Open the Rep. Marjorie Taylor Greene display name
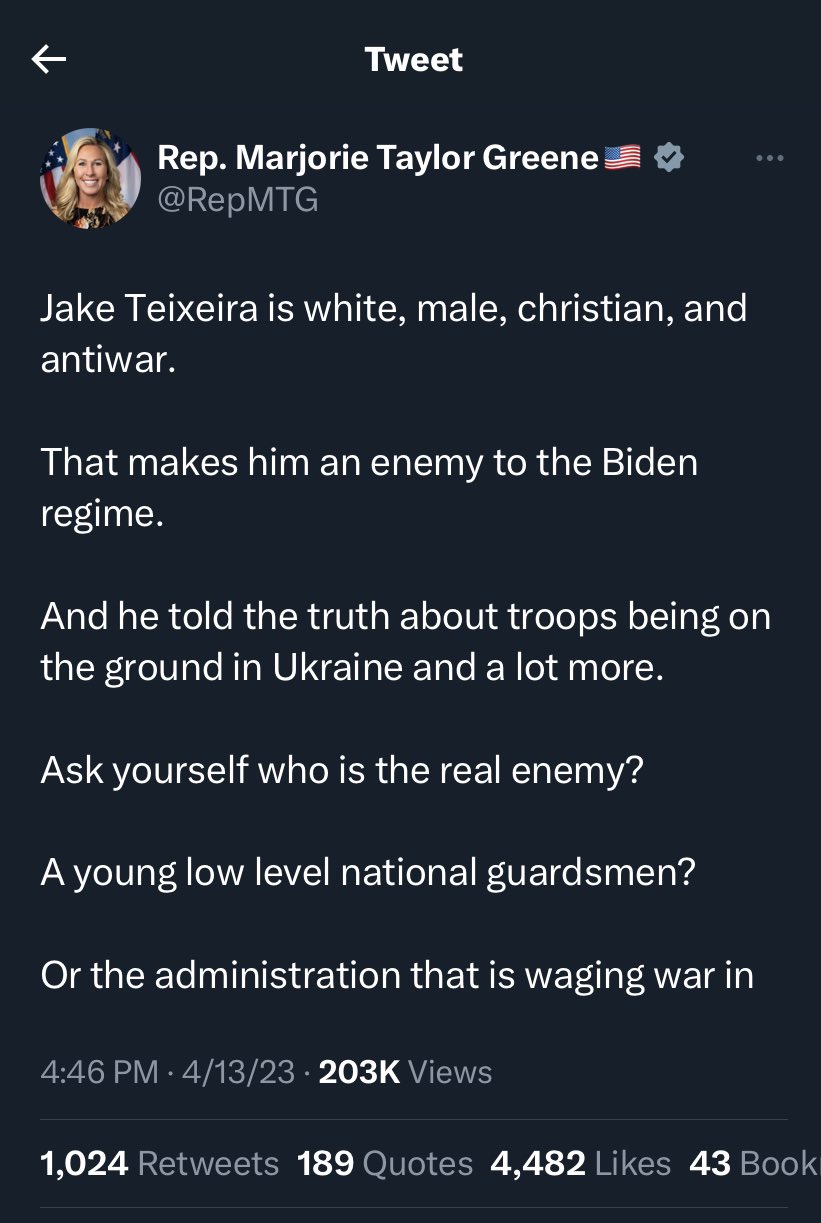Screen dimensions: 821x1223 coord(378,157)
